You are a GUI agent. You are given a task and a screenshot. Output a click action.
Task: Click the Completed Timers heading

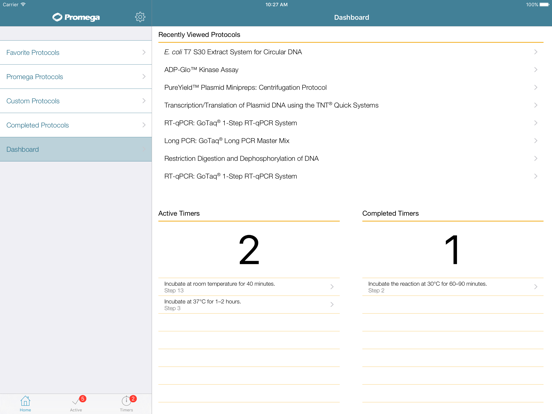pyautogui.click(x=390, y=213)
